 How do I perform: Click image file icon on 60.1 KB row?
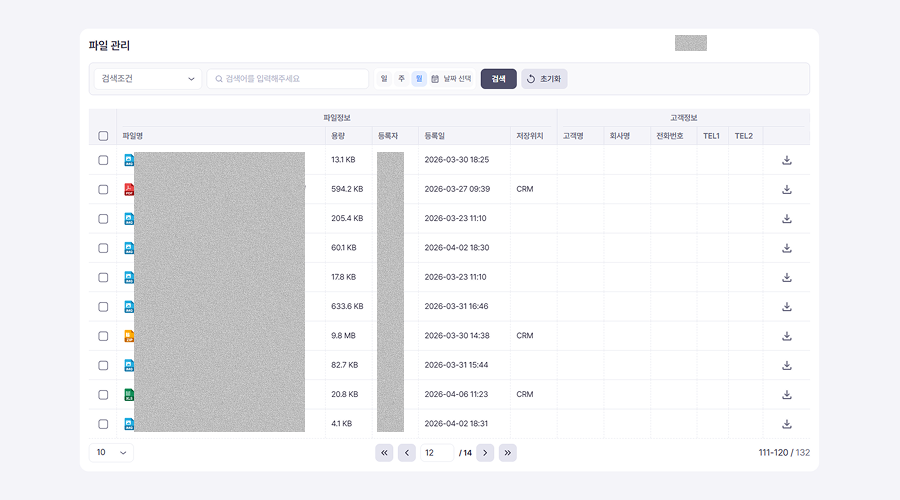pos(129,248)
